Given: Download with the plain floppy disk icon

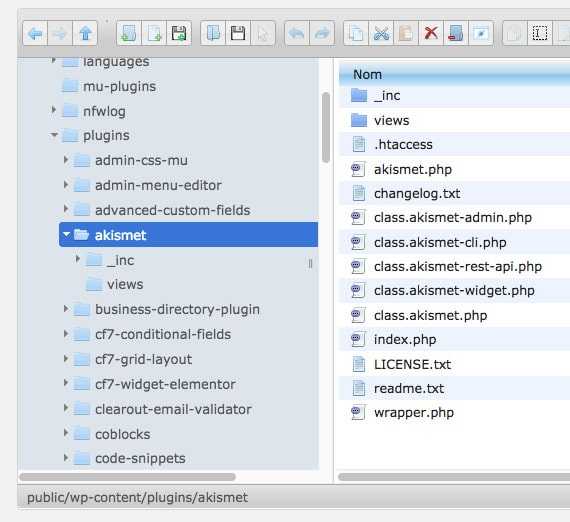Looking at the screenshot, I should click(x=238, y=33).
